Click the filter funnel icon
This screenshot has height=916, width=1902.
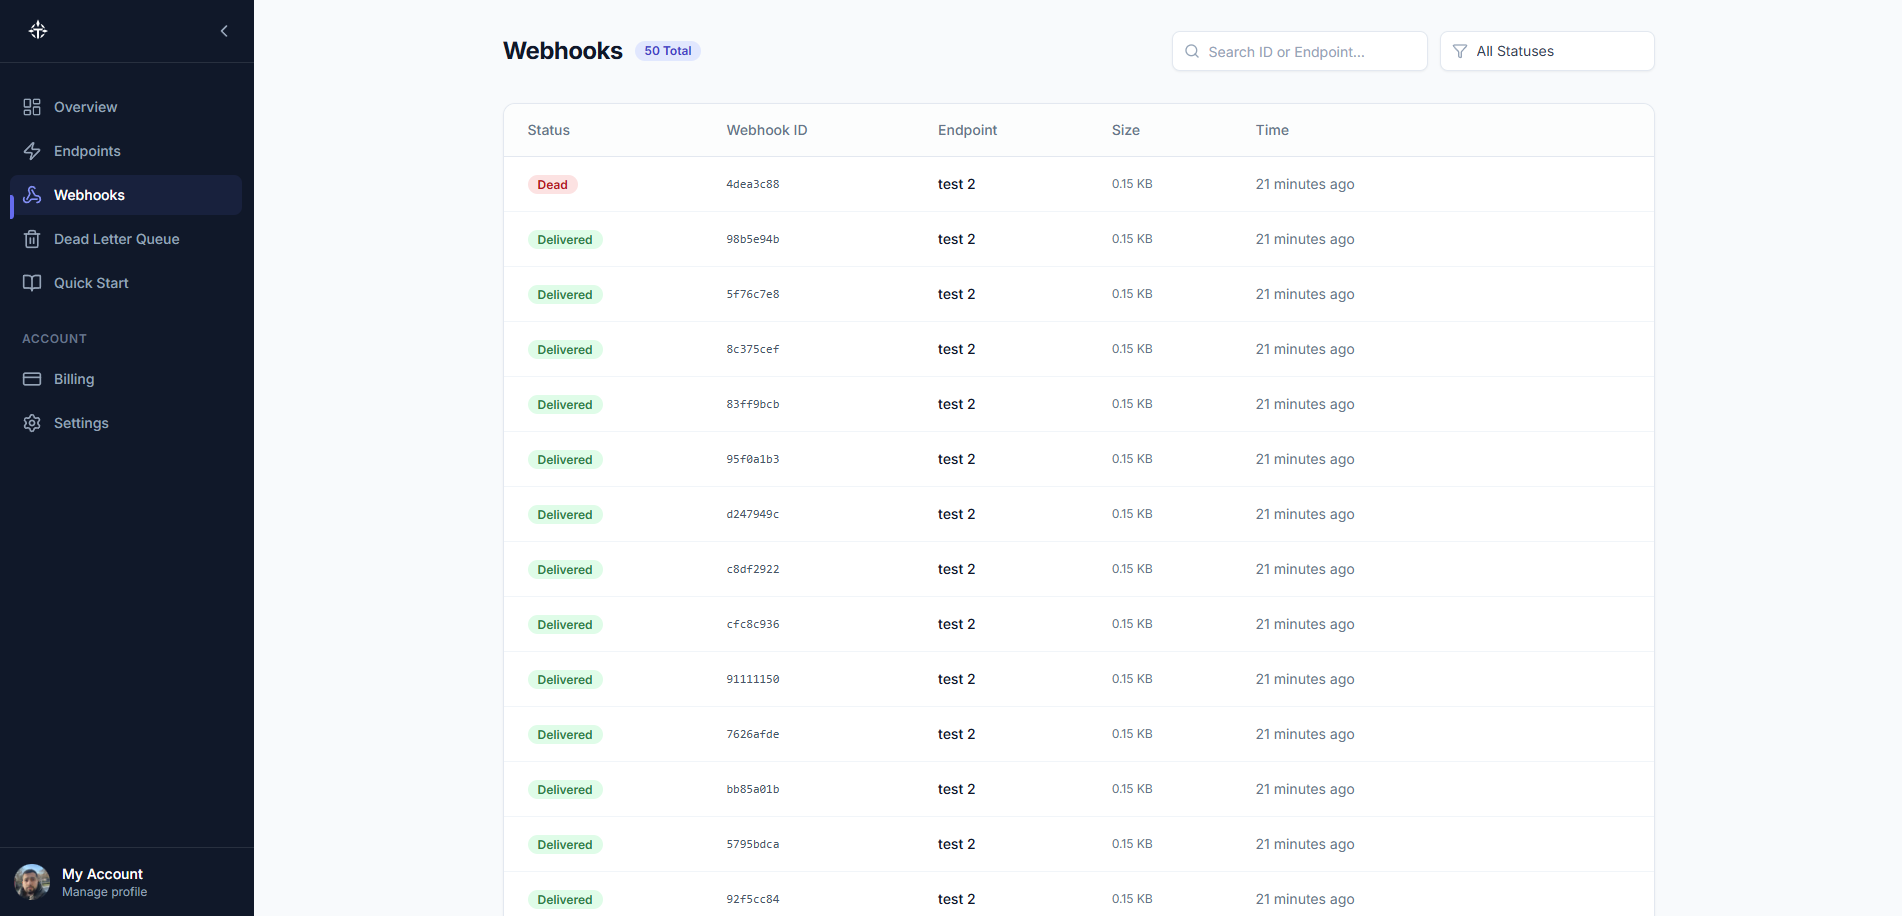pyautogui.click(x=1460, y=51)
